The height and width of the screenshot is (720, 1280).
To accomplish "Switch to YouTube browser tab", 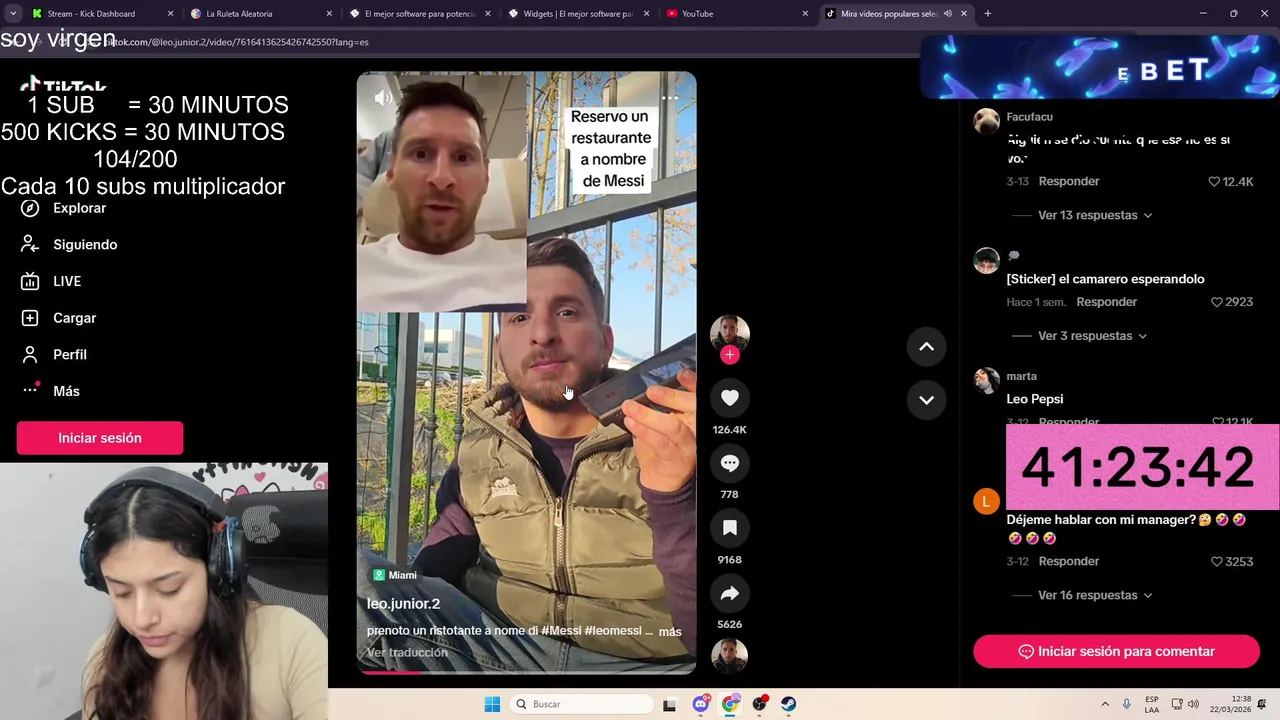I will pos(736,14).
